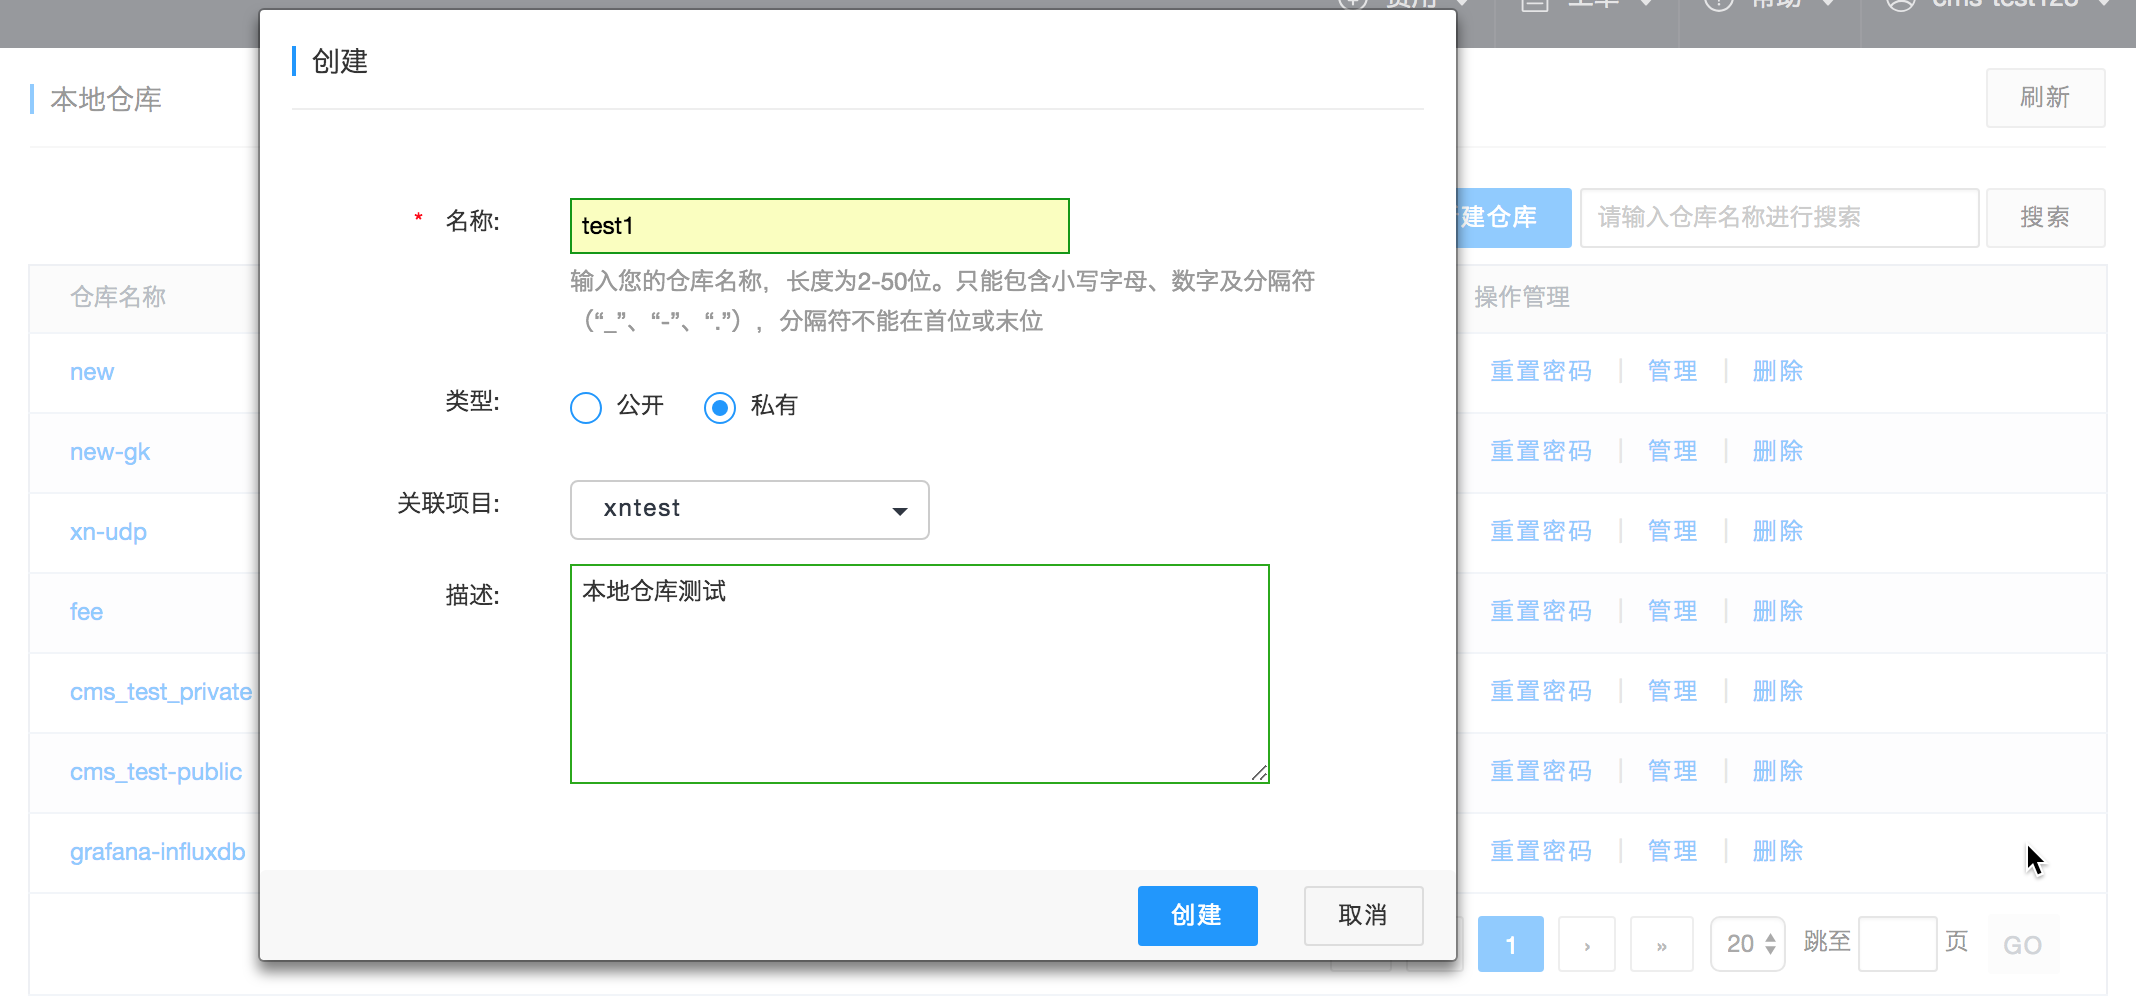The width and height of the screenshot is (2136, 1004).
Task: Toggle the 私有 option off by choosing 公开
Action: pos(586,407)
